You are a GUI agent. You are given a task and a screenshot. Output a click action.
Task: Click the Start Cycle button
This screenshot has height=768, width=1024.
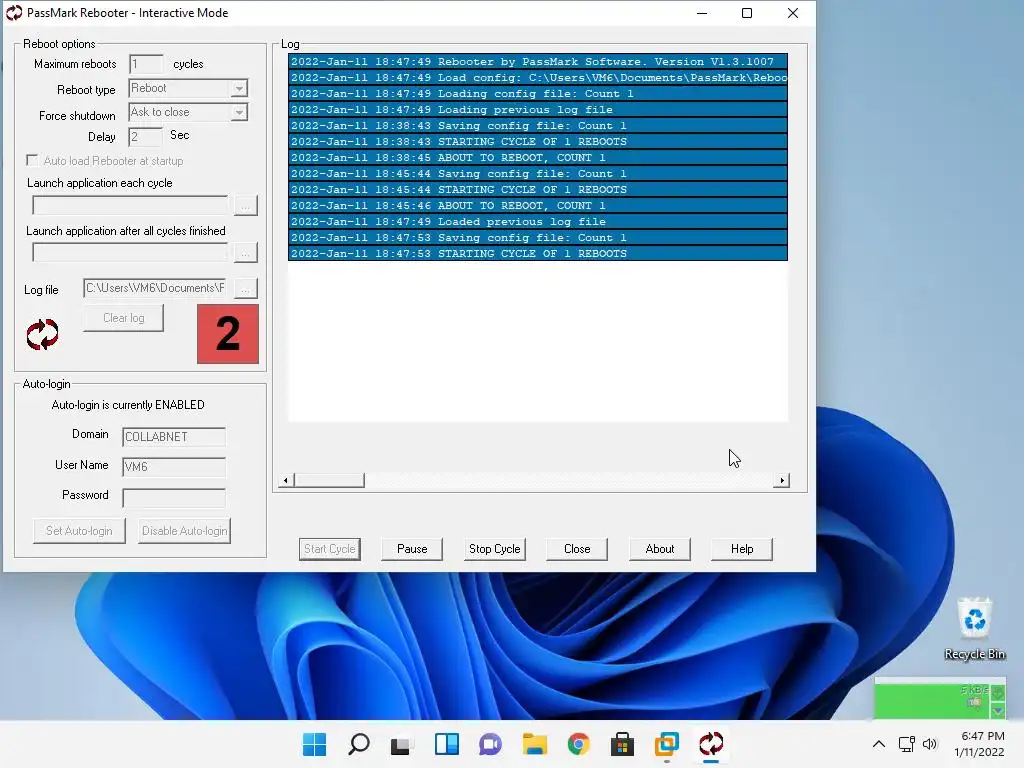(x=330, y=549)
